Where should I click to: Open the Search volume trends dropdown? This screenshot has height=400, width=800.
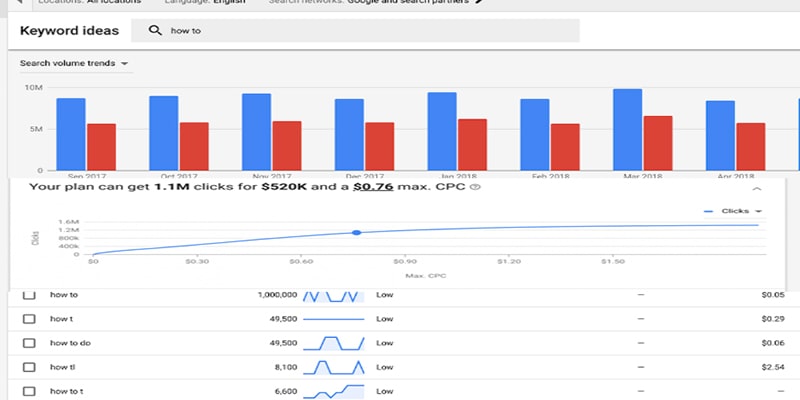[x=74, y=63]
